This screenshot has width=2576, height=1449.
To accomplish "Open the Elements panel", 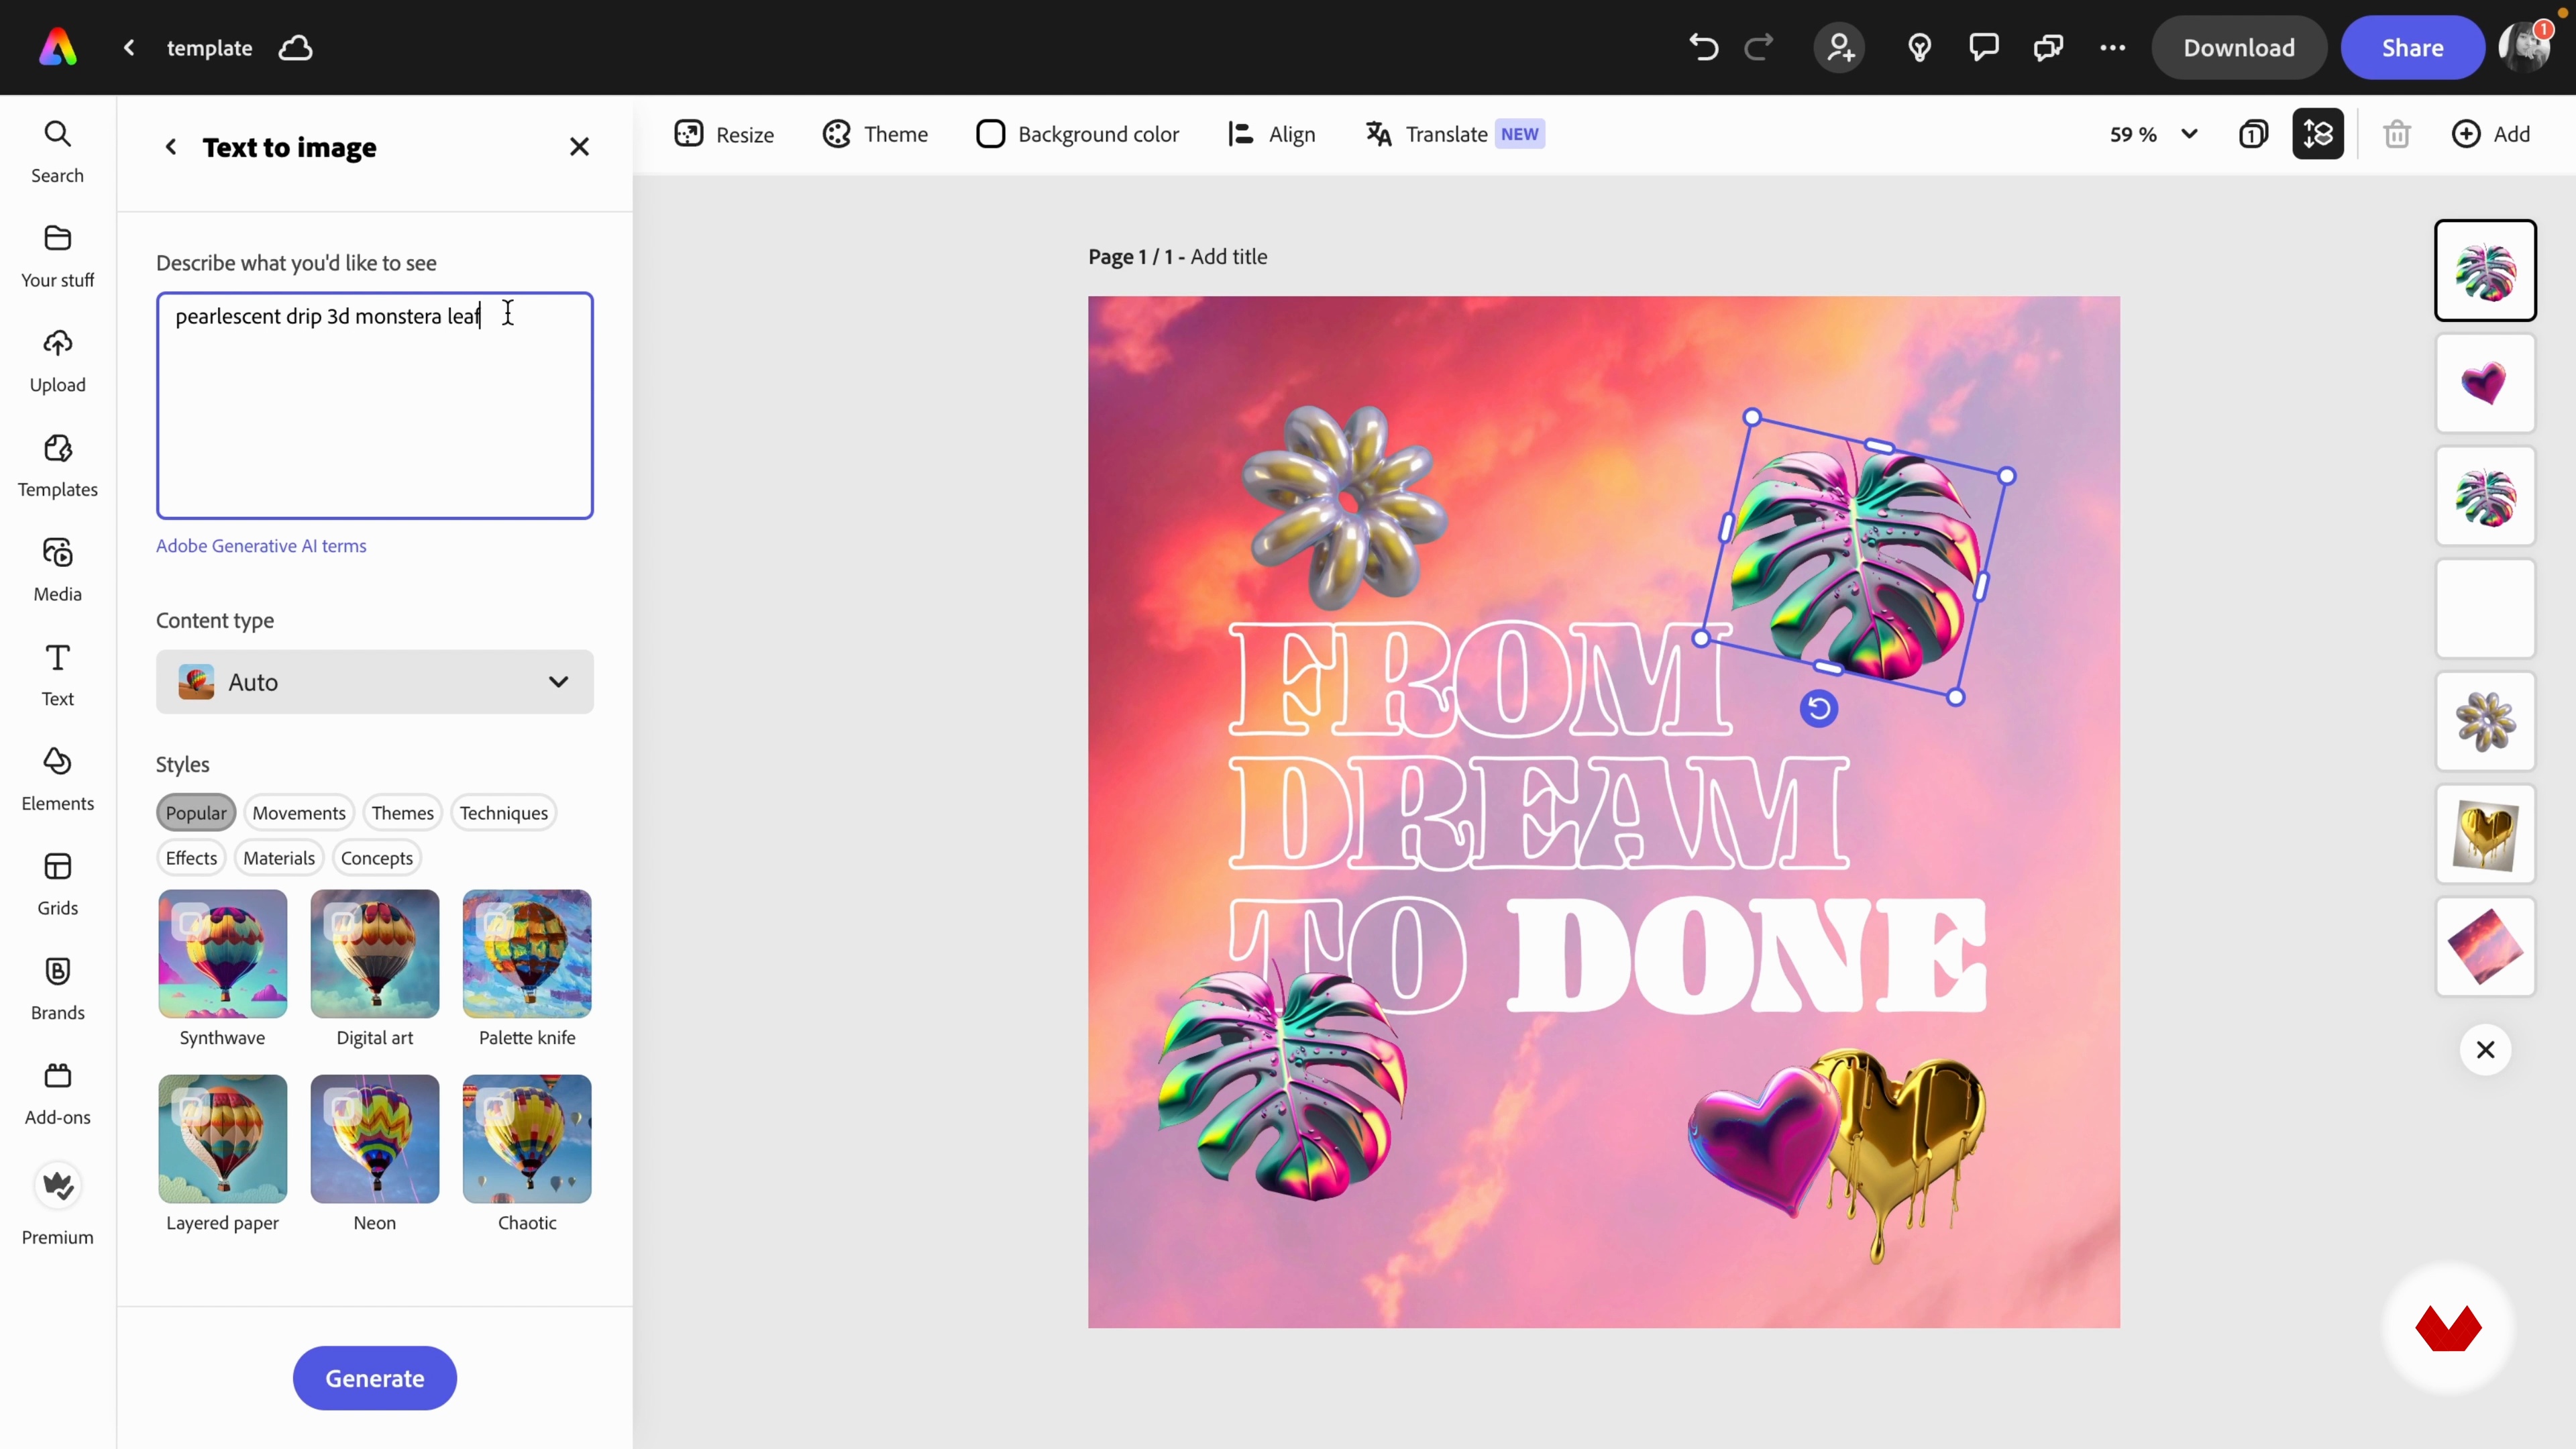I will 57,780.
